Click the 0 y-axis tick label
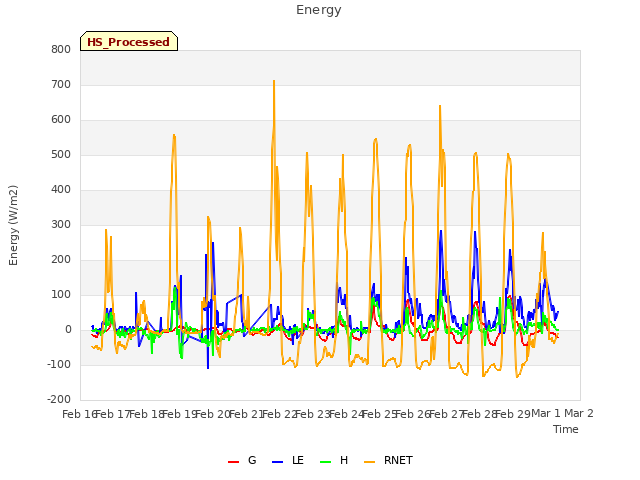This screenshot has height=480, width=640. click(x=68, y=329)
